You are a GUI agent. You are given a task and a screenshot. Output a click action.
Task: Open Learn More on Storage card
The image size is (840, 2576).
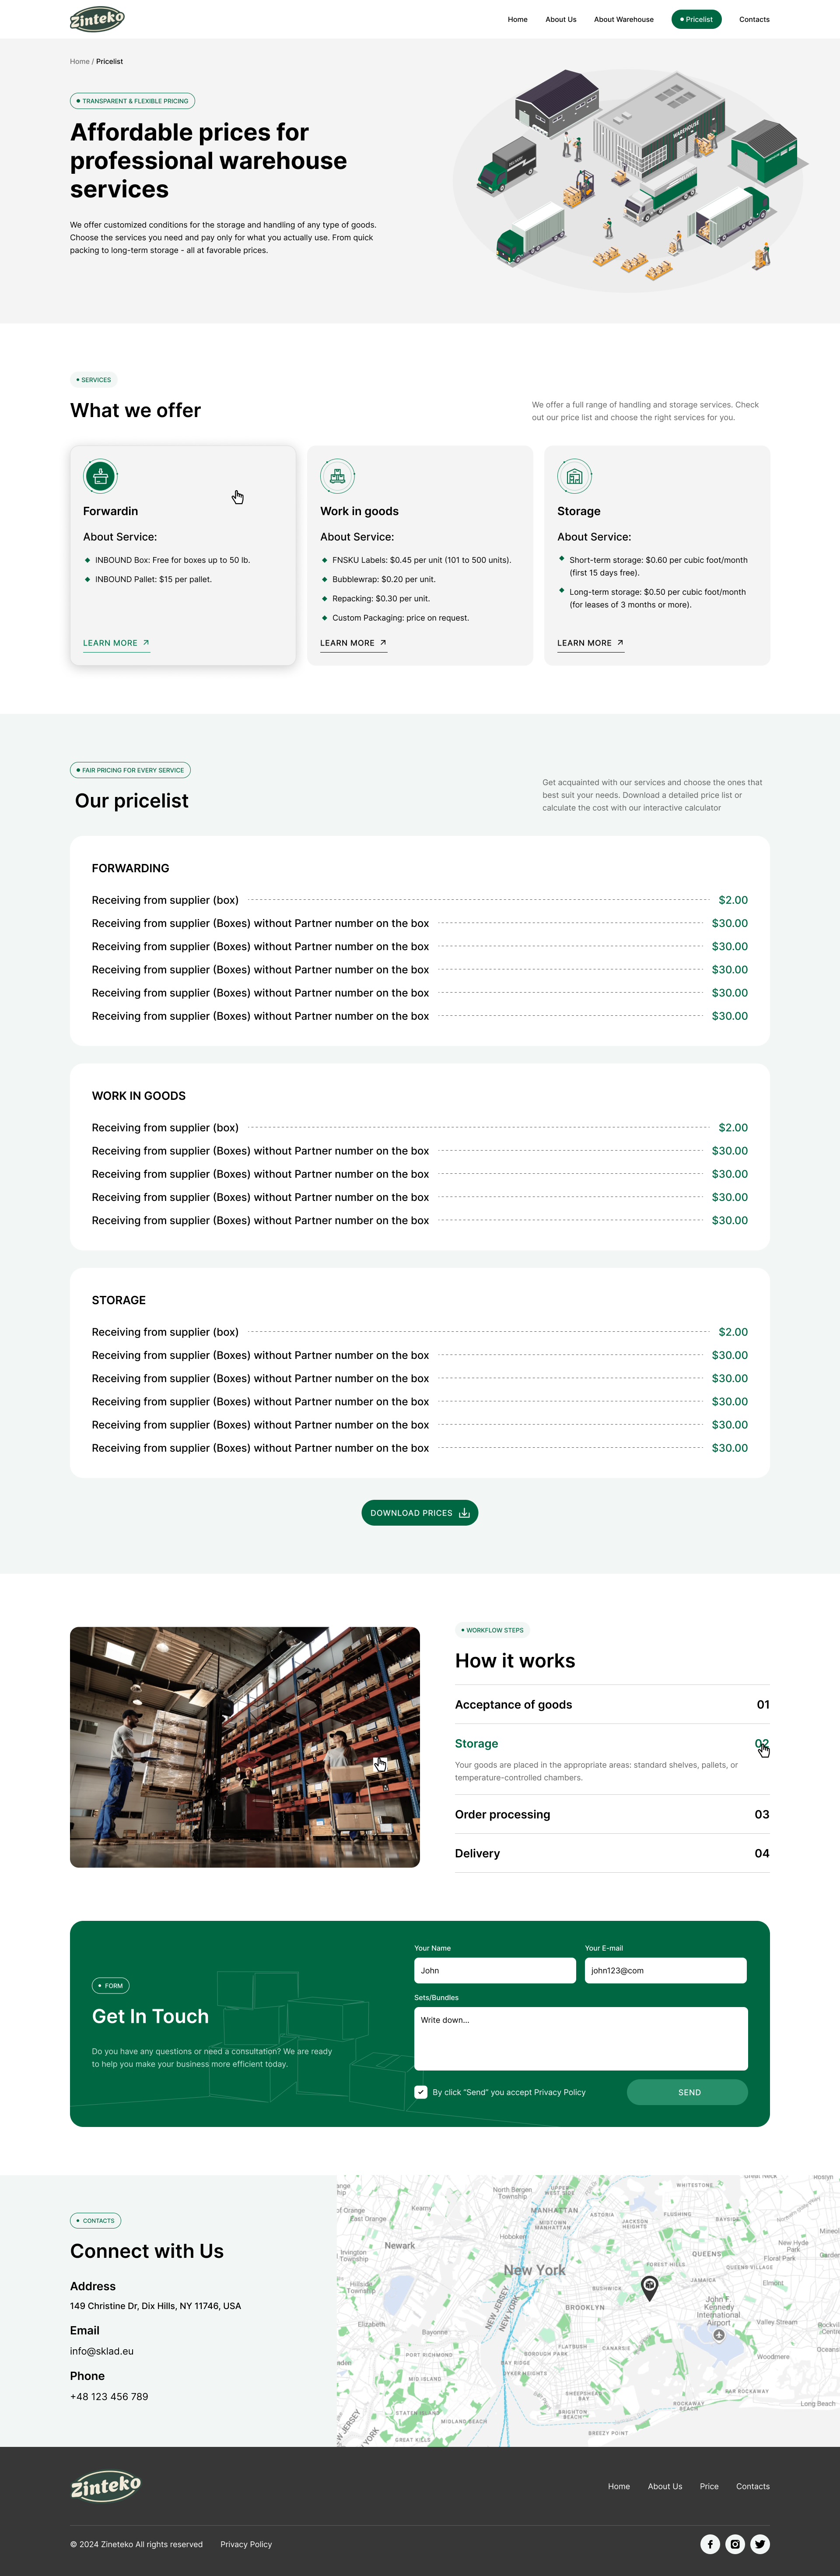(x=590, y=644)
